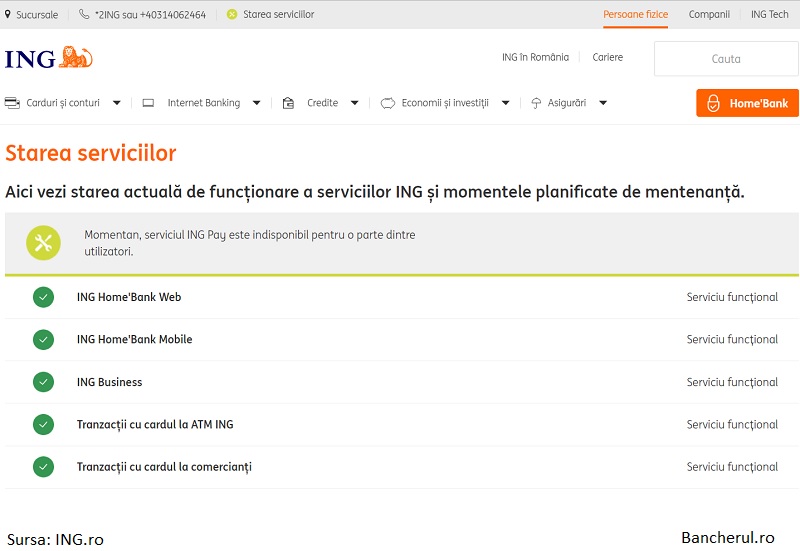
Task: Select the ING Business row label
Action: pyautogui.click(x=109, y=382)
